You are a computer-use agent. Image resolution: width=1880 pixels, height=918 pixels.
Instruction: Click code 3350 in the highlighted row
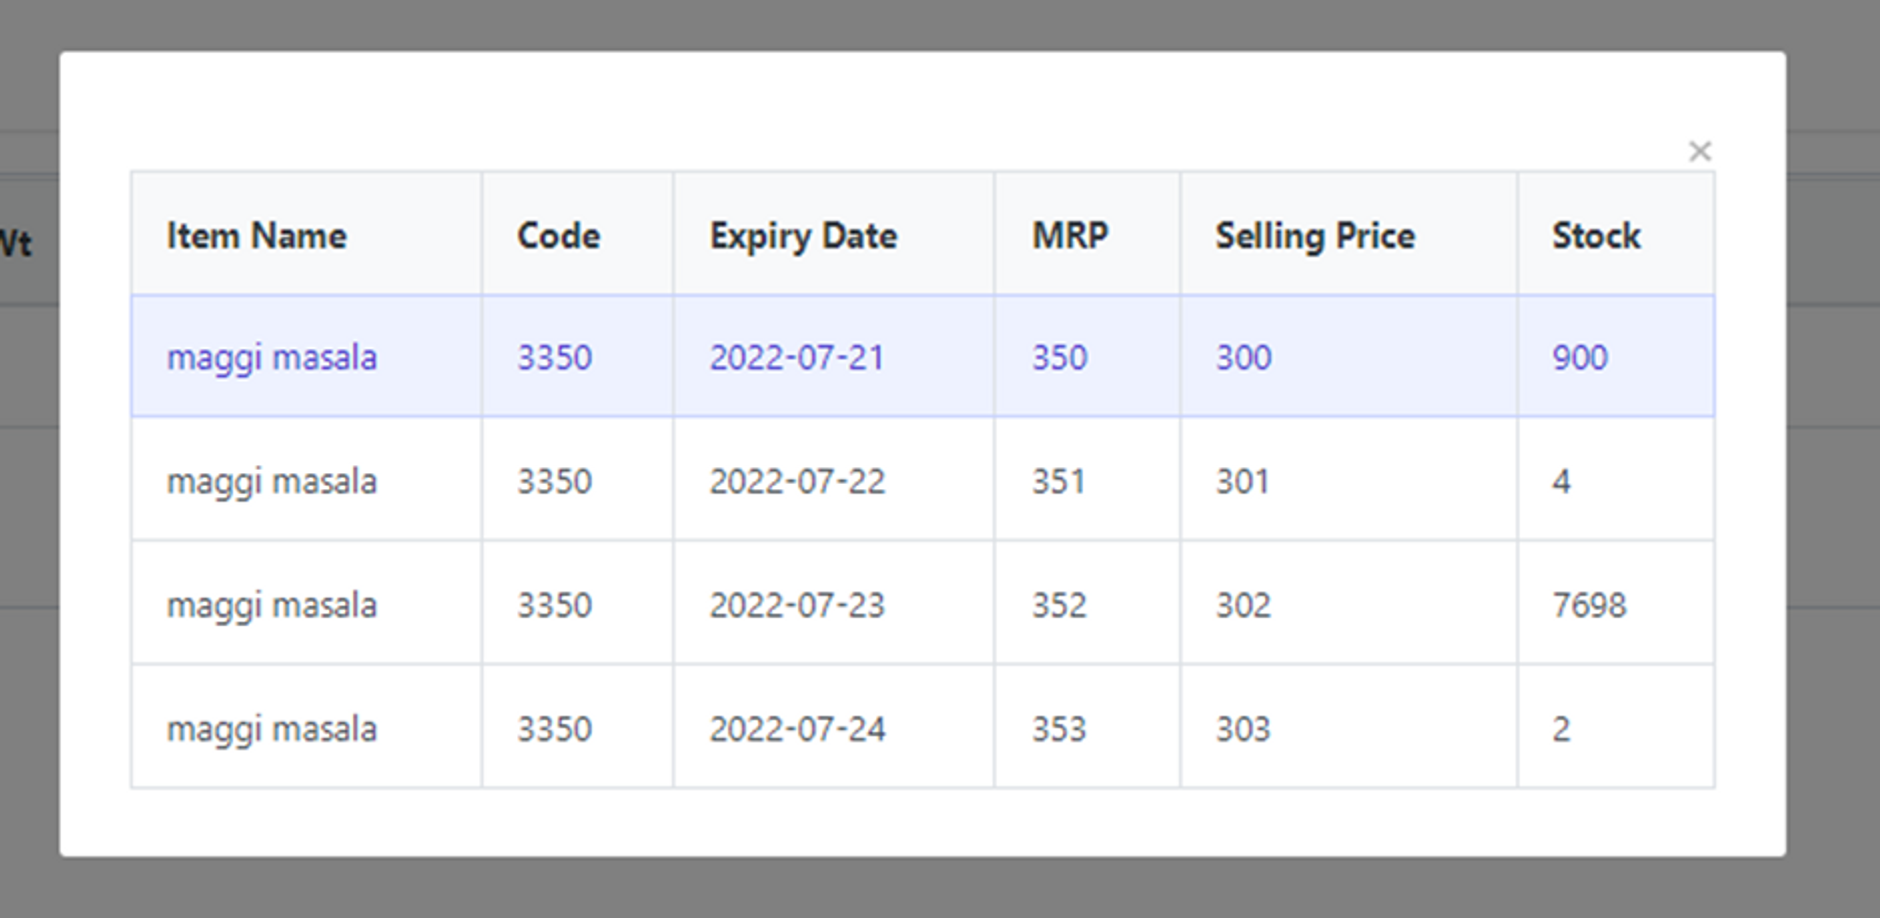[x=554, y=357]
